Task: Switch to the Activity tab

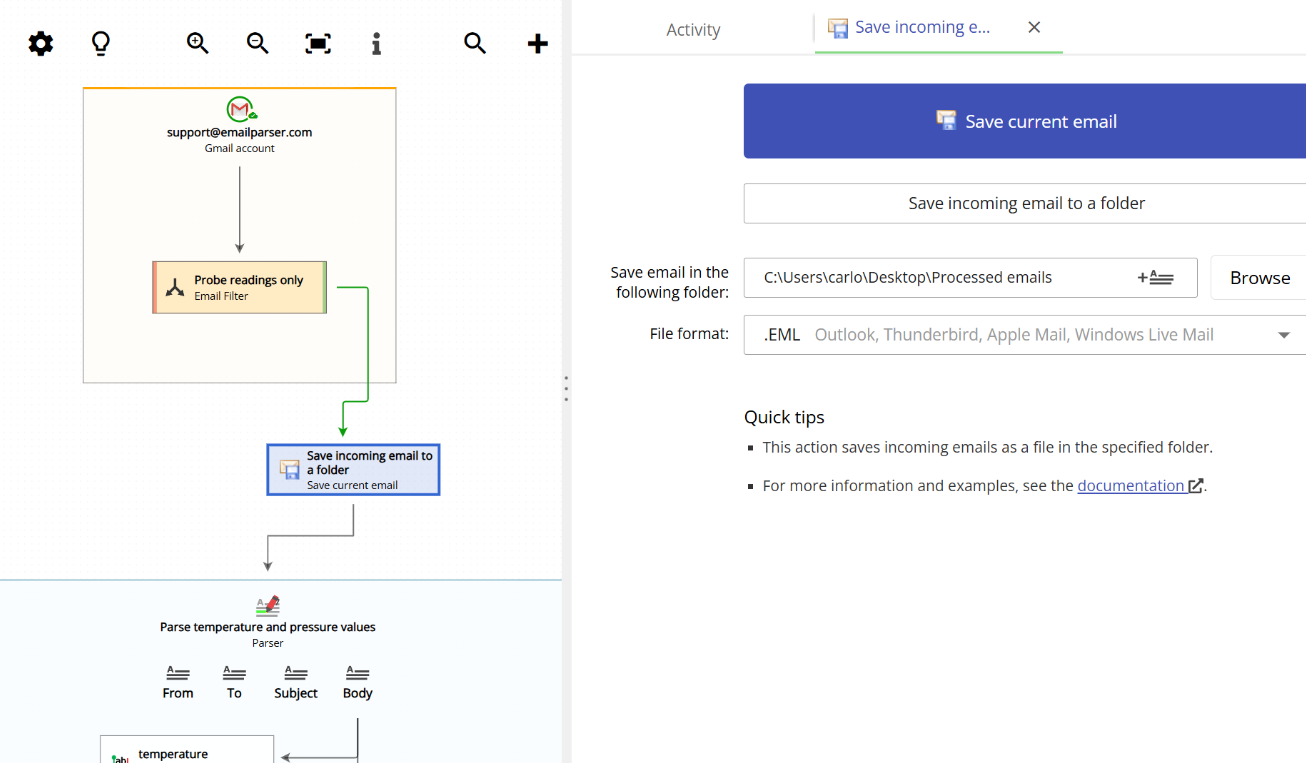Action: point(693,29)
